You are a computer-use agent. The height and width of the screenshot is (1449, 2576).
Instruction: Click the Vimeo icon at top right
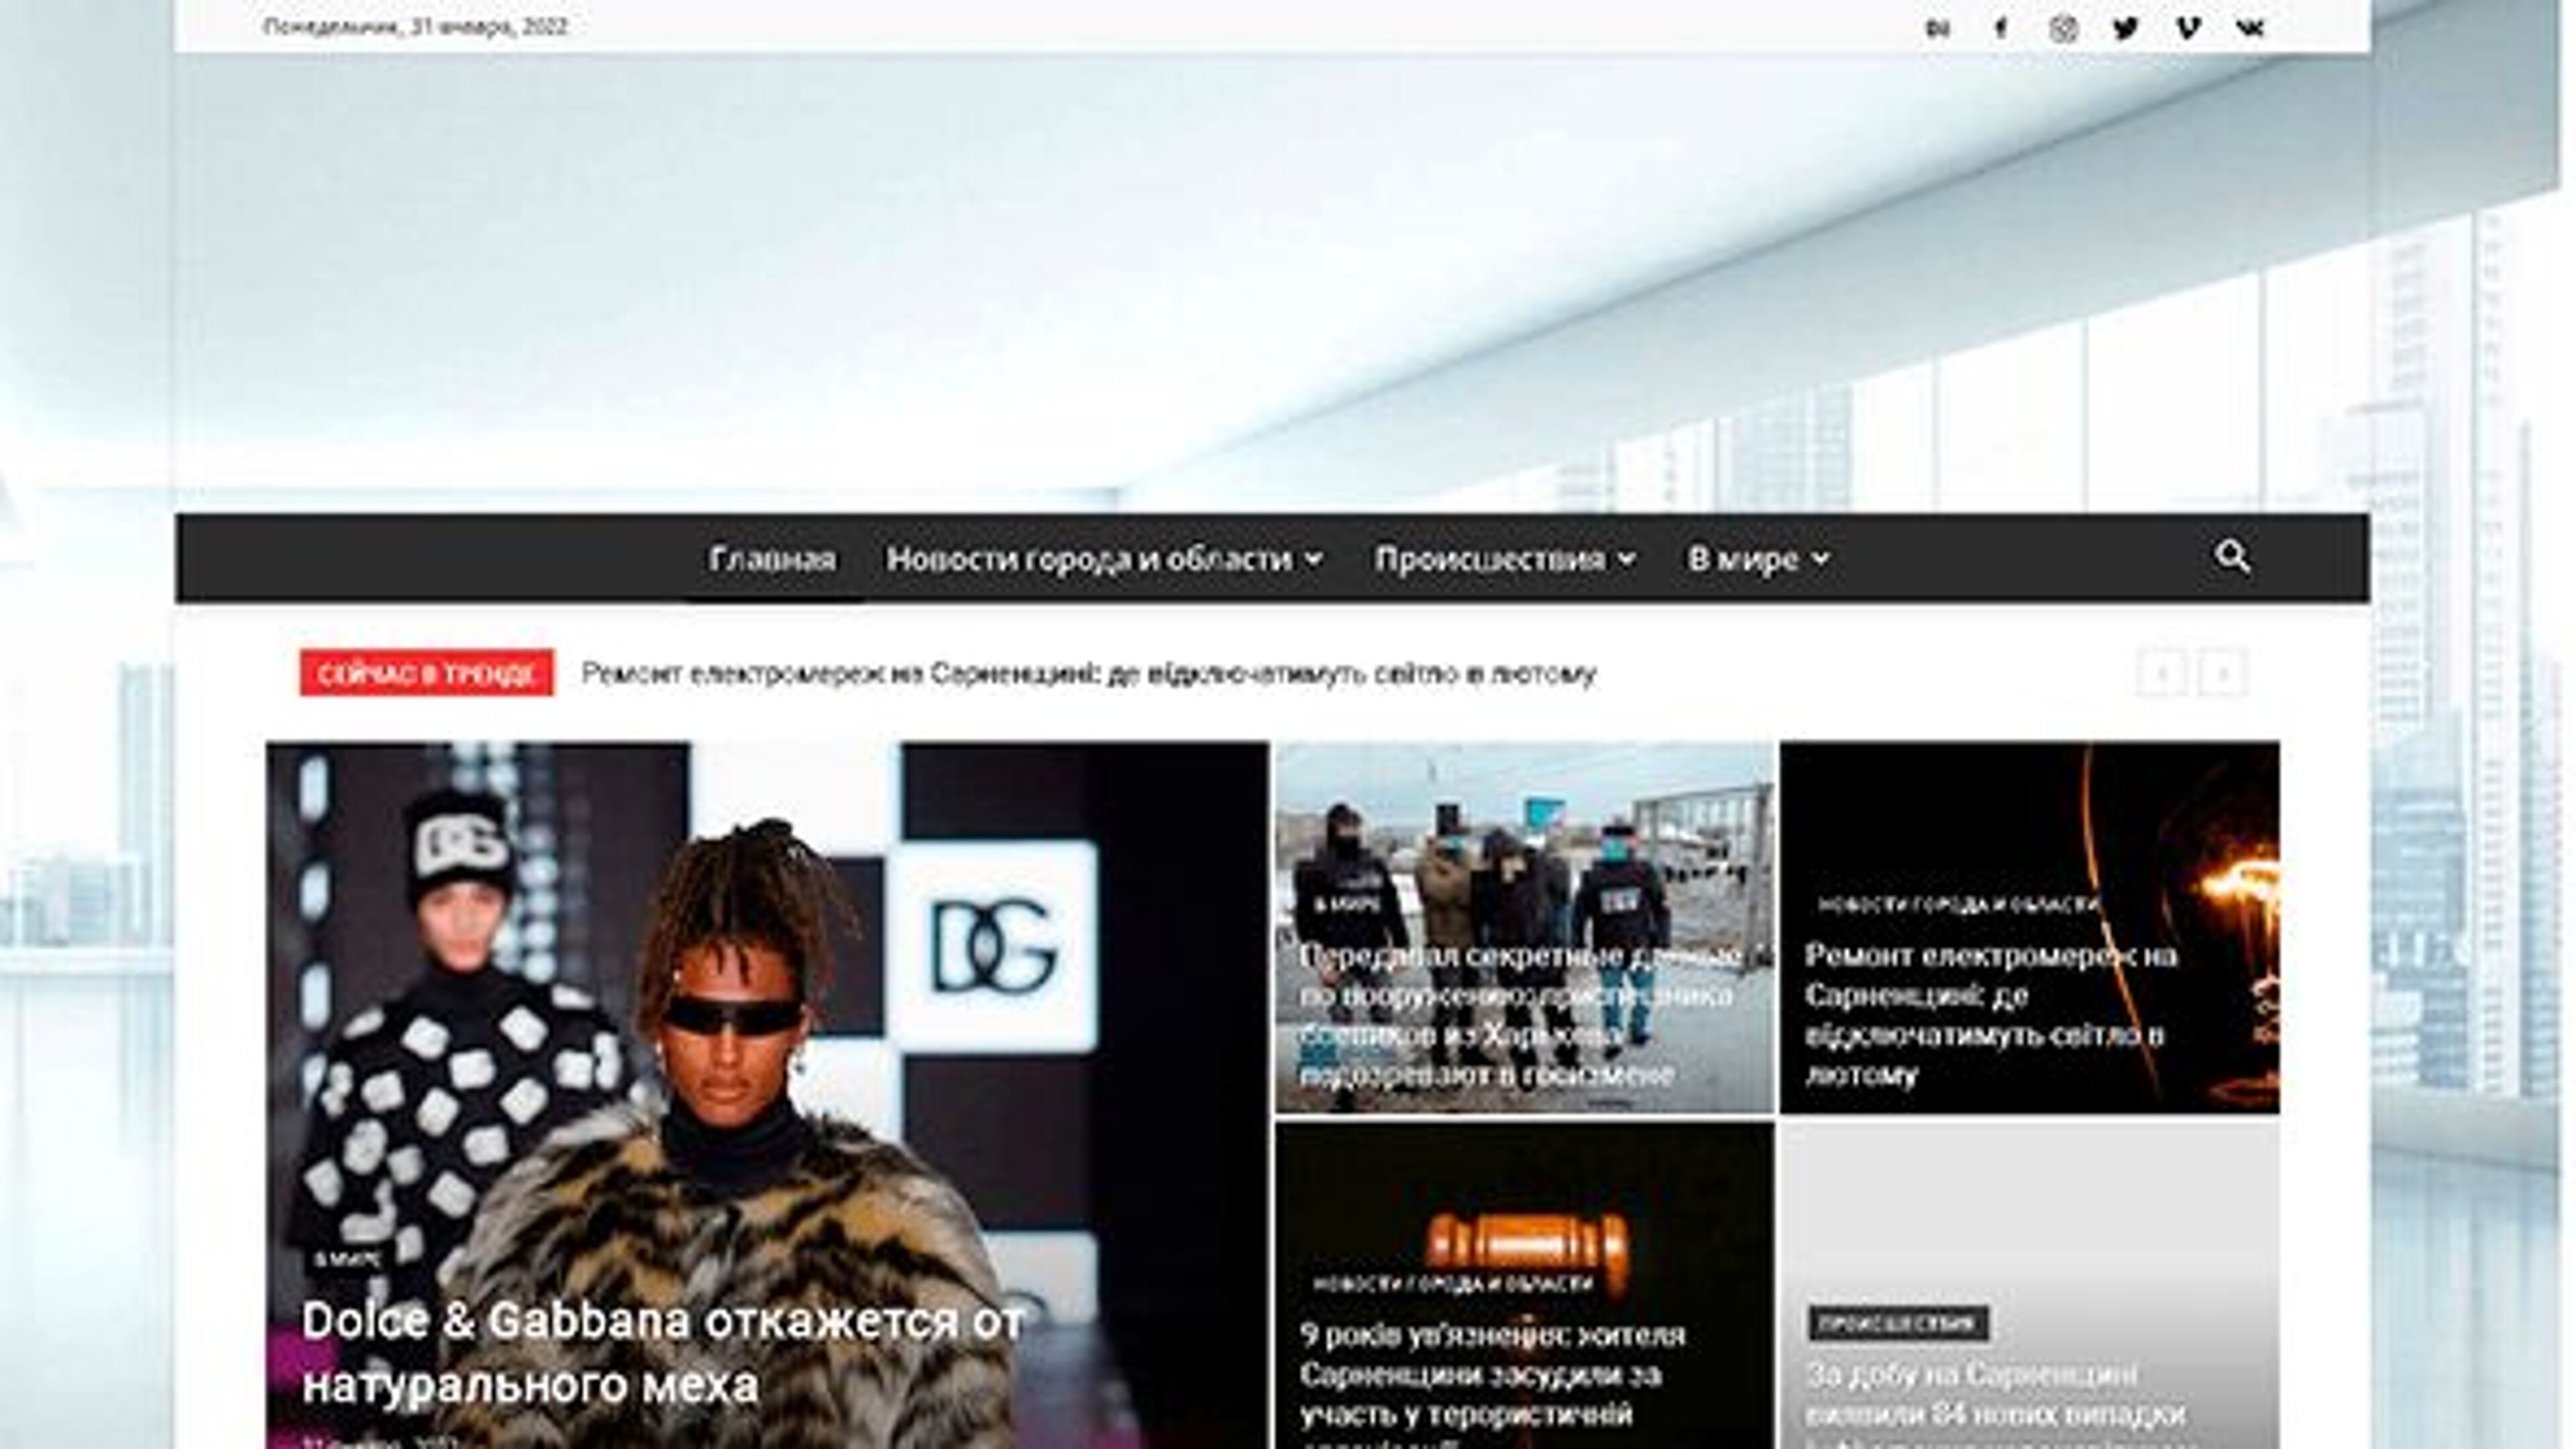(2188, 28)
